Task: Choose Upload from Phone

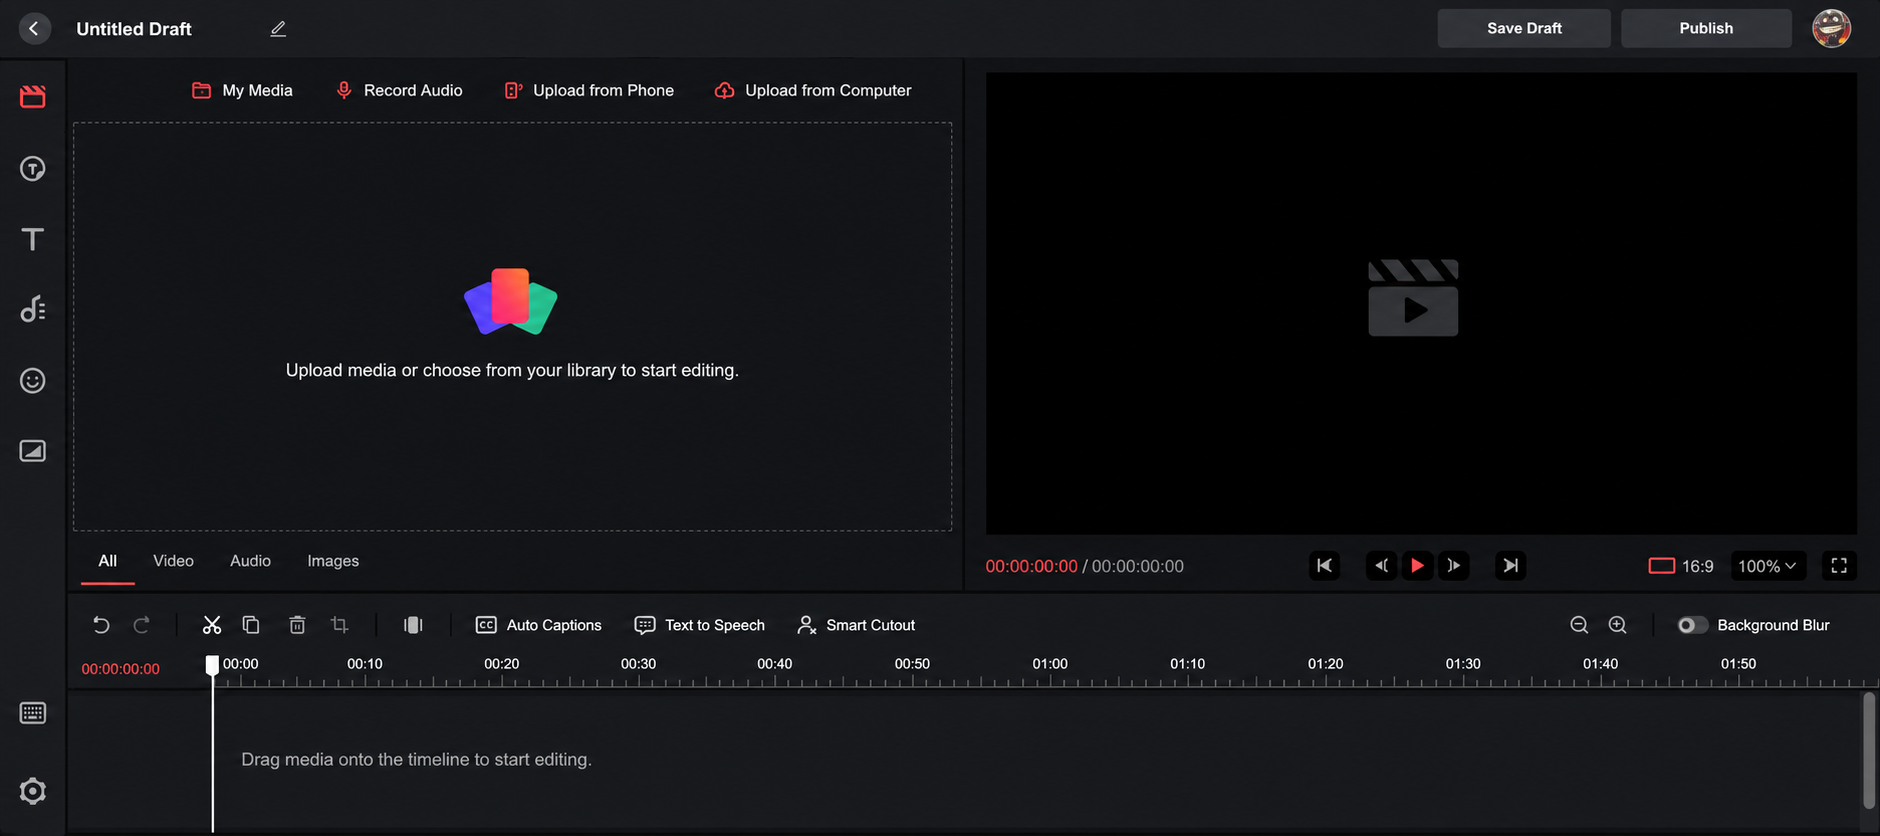Action: pos(589,90)
